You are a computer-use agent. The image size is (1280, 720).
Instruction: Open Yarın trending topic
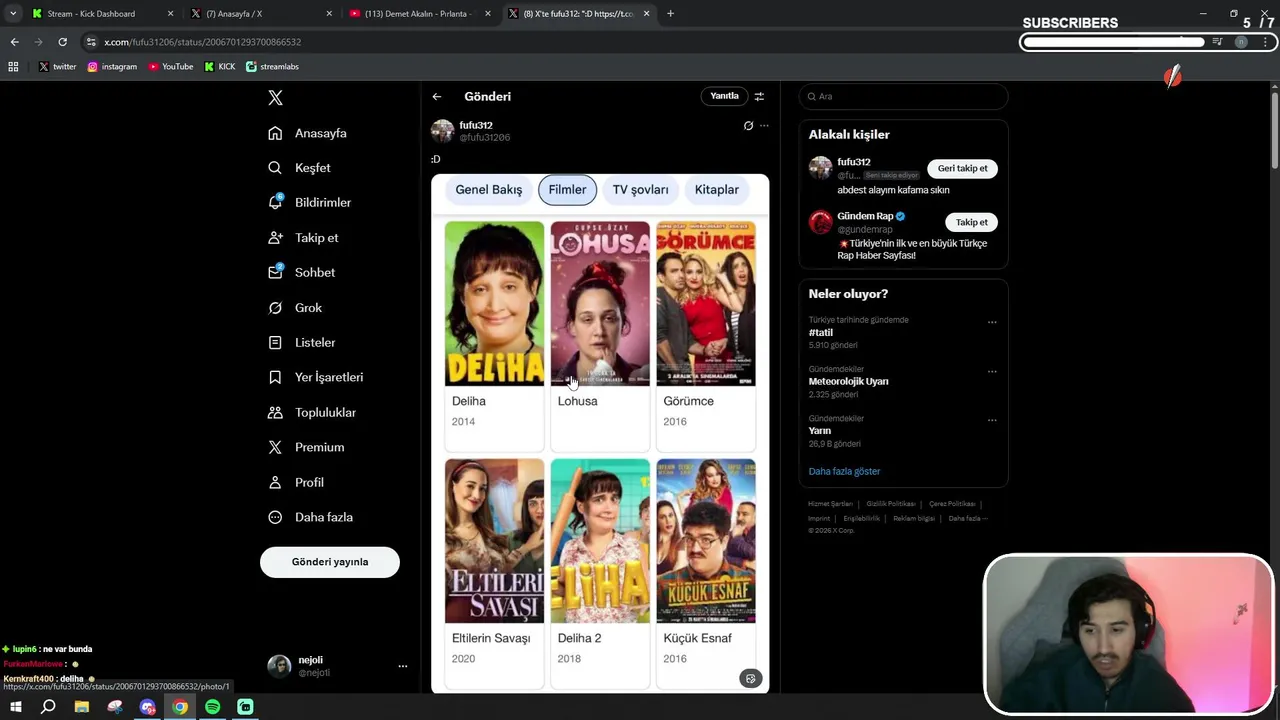coord(820,430)
